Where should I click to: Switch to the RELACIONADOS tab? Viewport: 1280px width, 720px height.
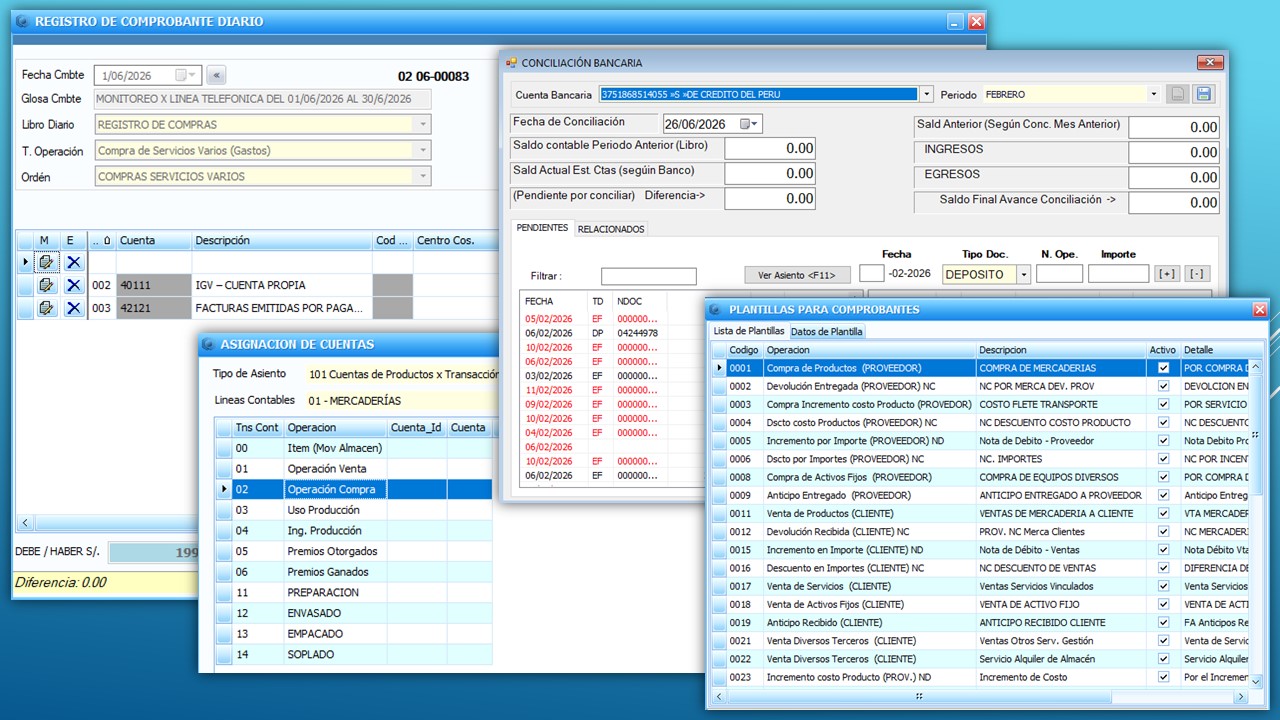(611, 229)
